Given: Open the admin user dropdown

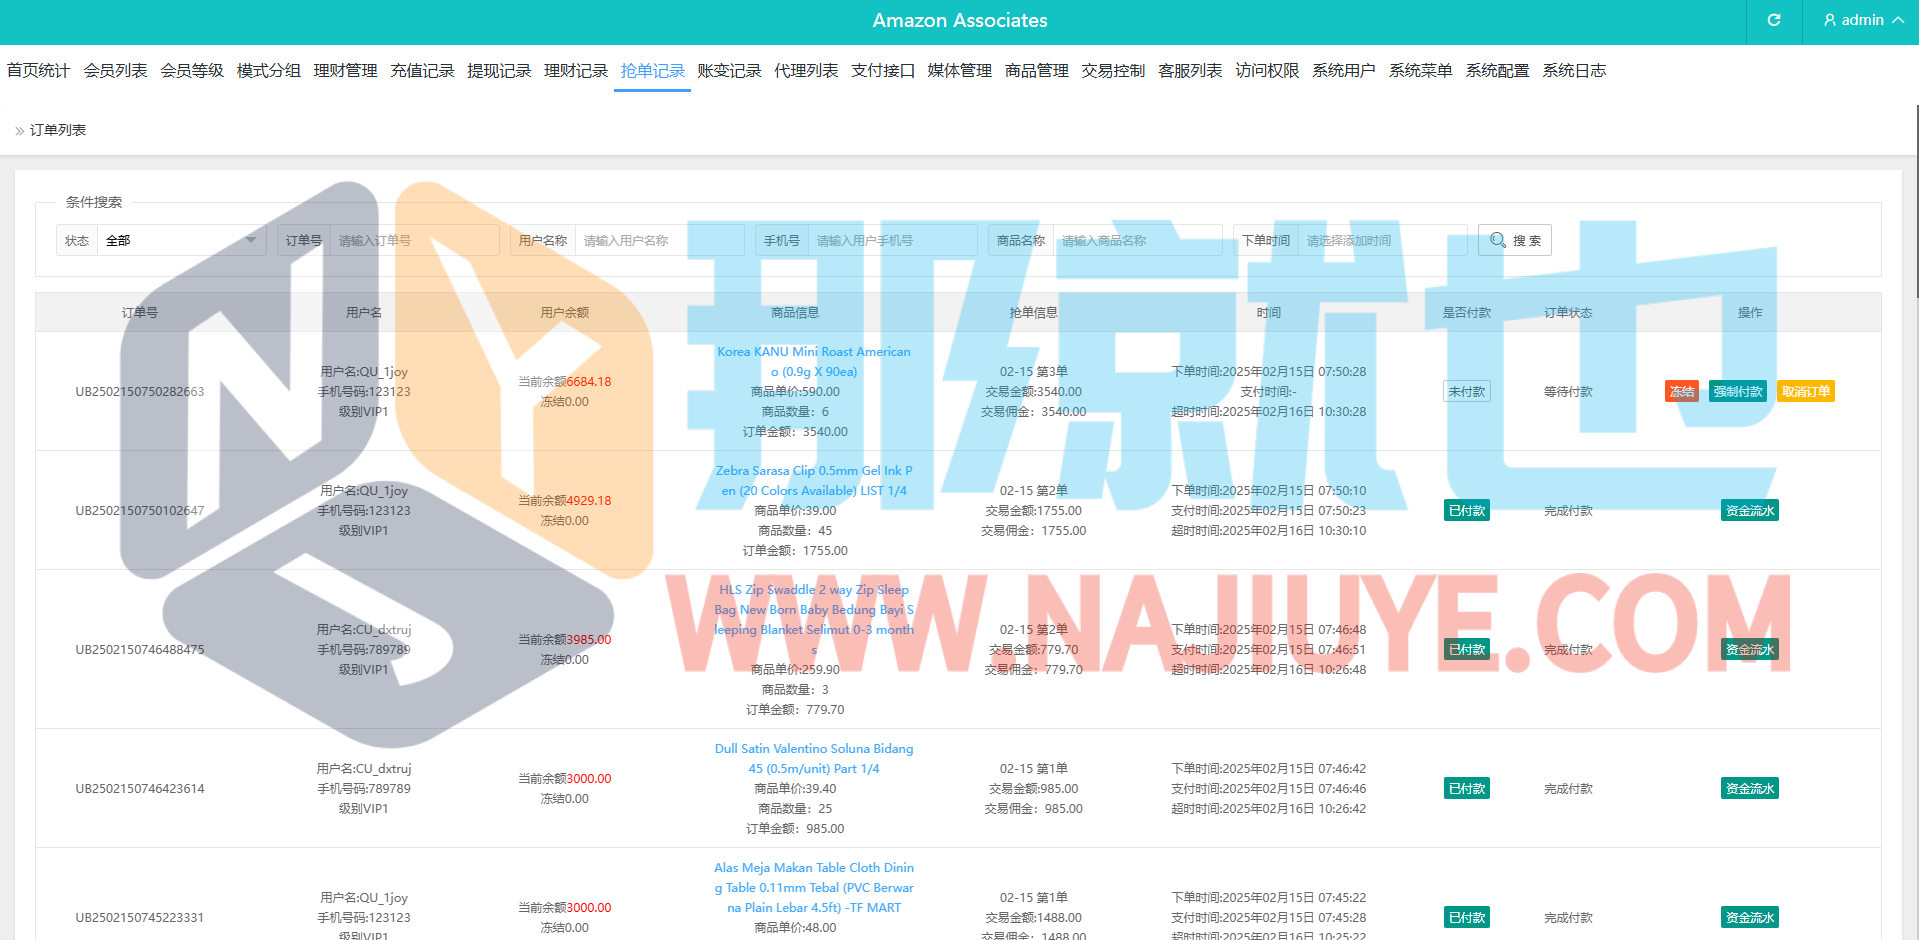Looking at the screenshot, I should tap(1862, 20).
